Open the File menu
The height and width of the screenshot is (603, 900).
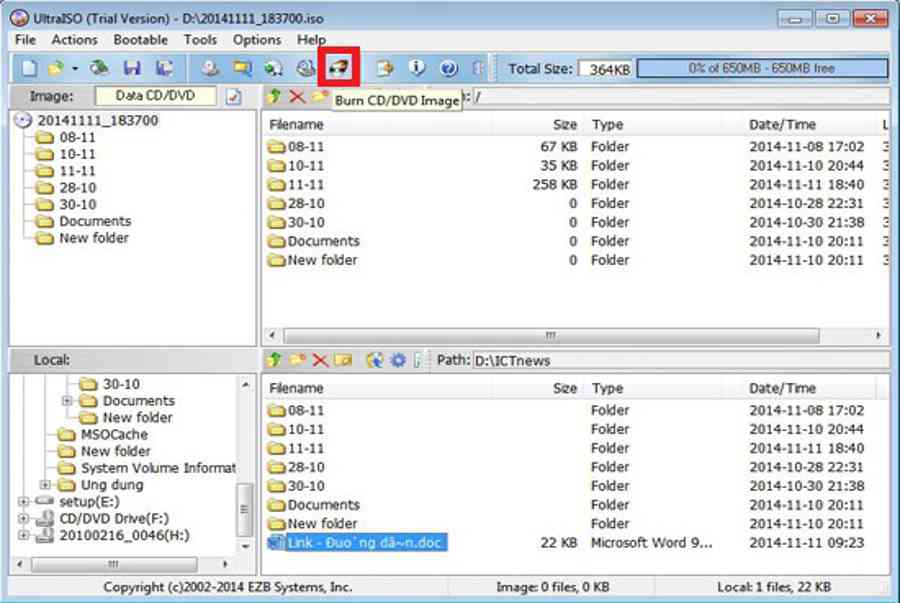(25, 40)
